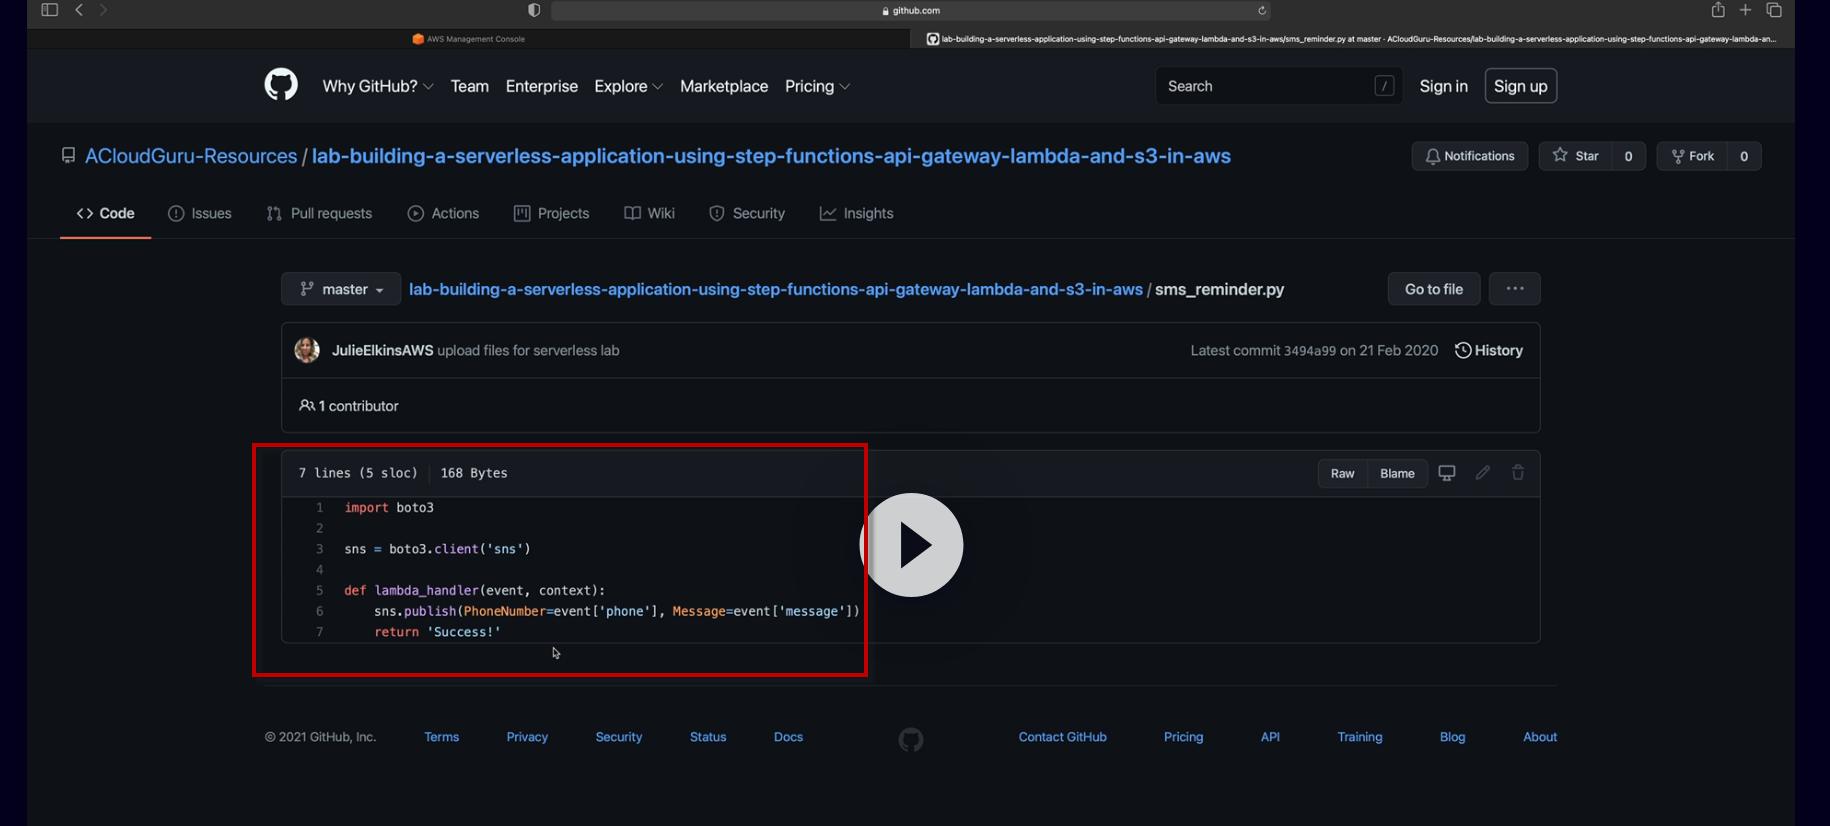Open a new browser tab with plus icon

[1745, 10]
